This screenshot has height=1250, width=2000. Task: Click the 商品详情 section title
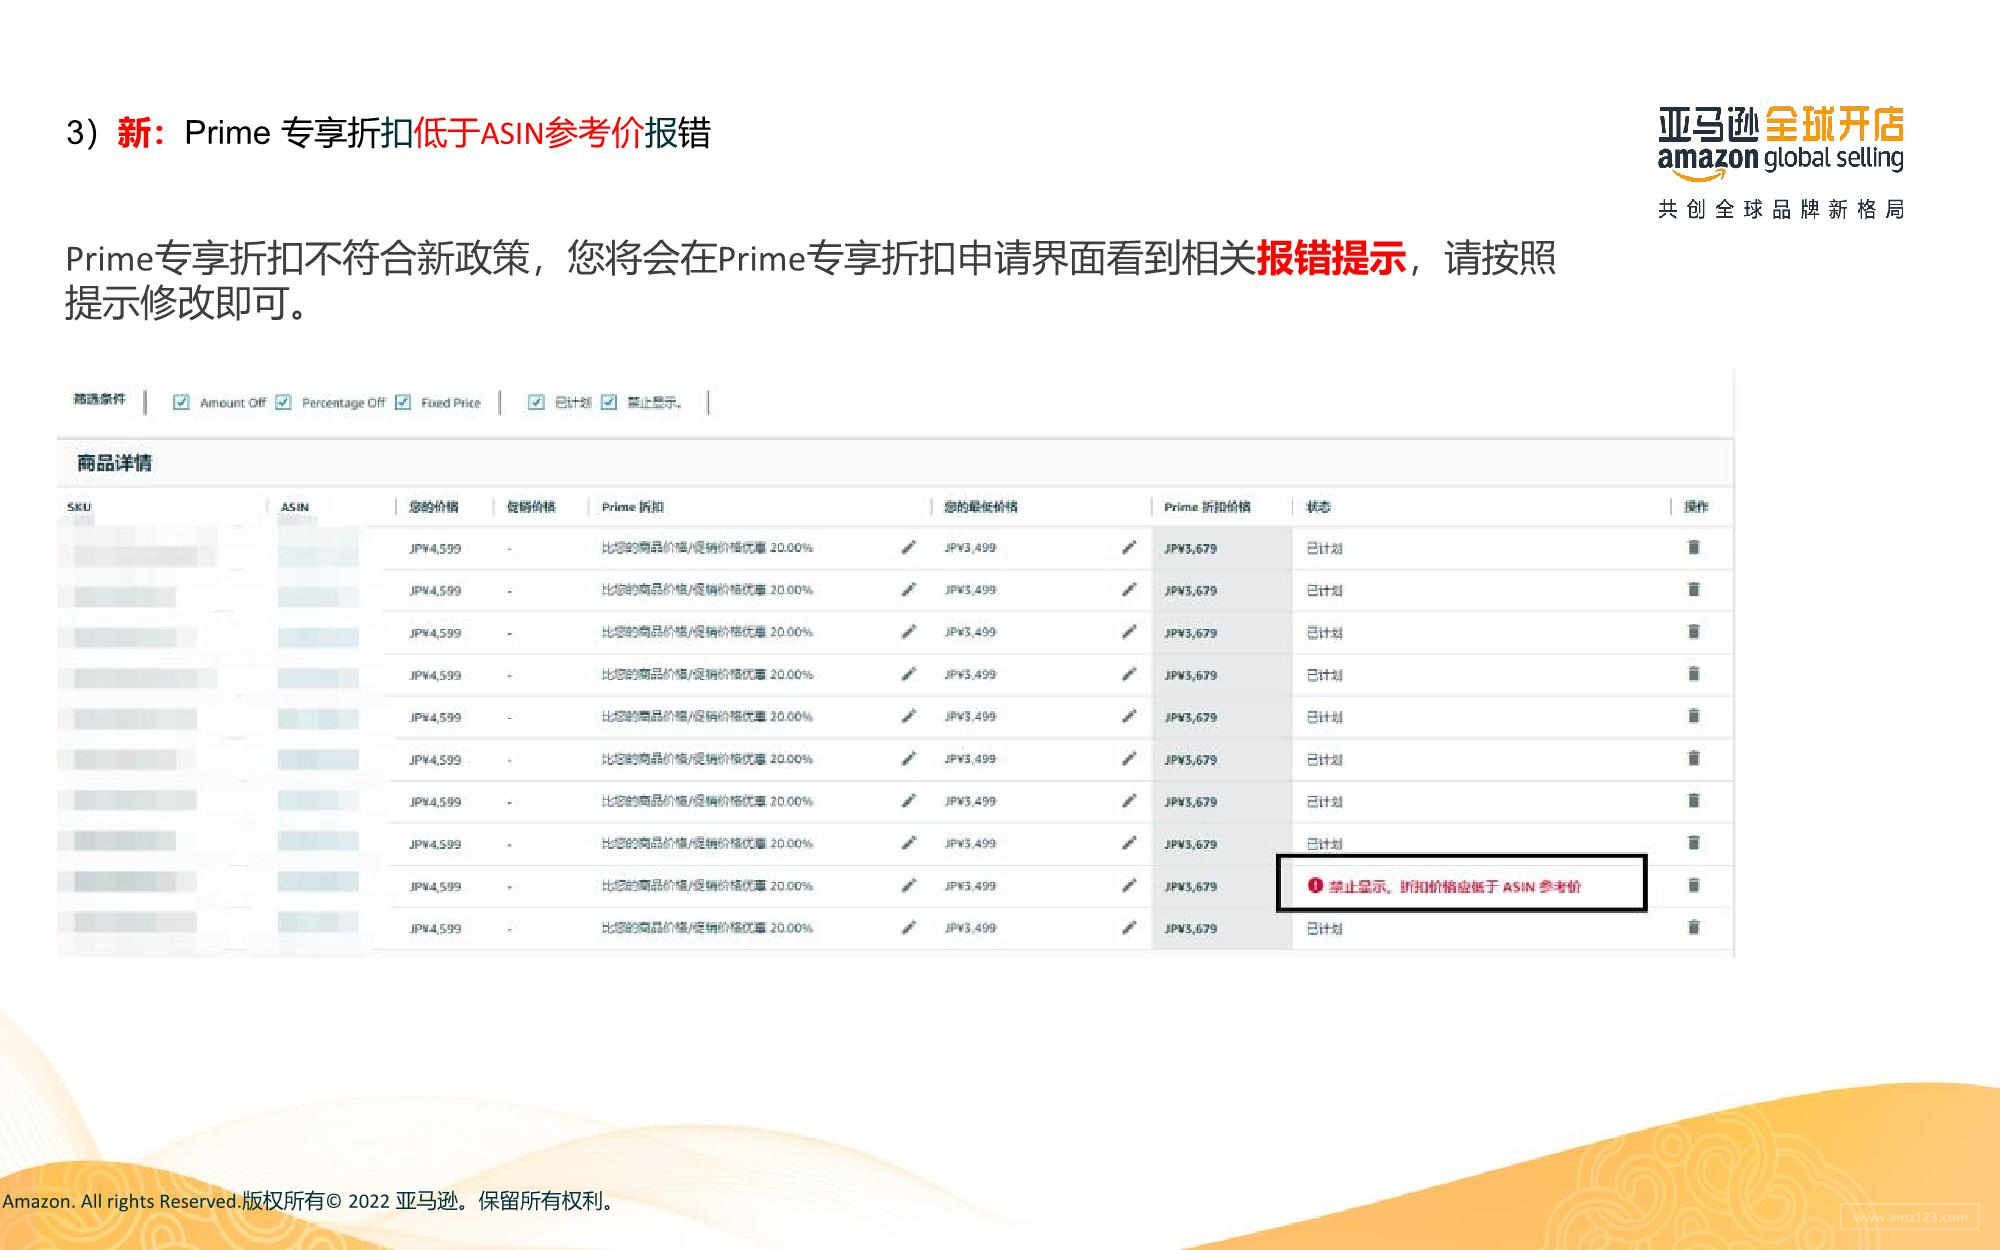pyautogui.click(x=115, y=463)
